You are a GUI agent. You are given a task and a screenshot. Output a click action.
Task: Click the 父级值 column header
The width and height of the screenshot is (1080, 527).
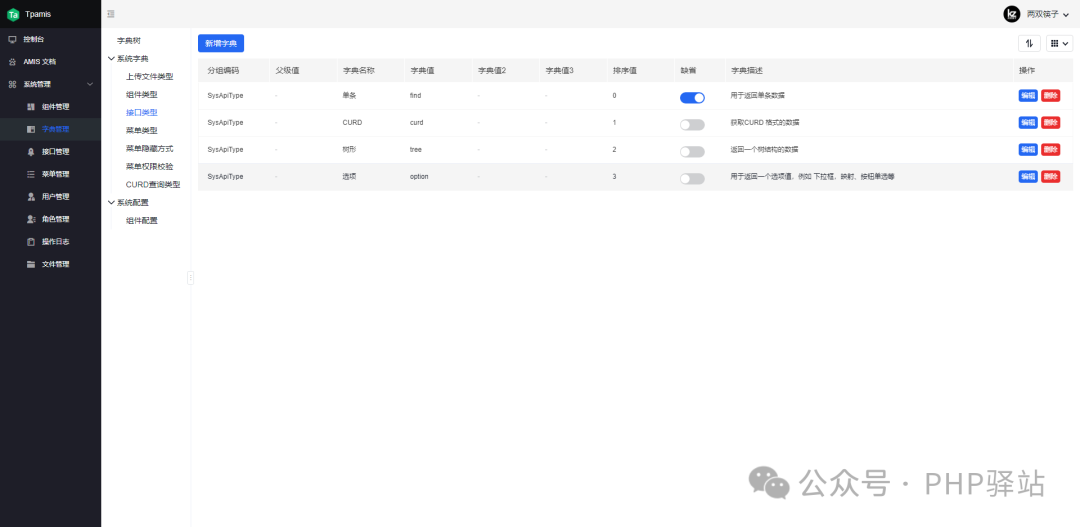coord(287,71)
